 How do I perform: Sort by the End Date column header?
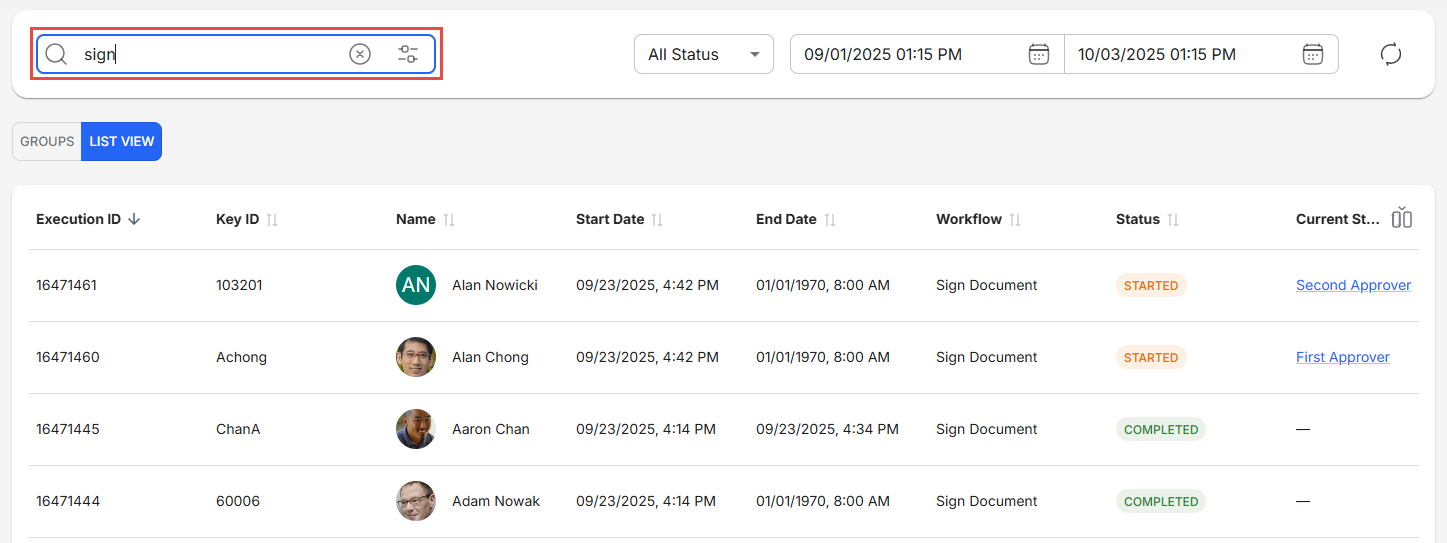(x=830, y=219)
